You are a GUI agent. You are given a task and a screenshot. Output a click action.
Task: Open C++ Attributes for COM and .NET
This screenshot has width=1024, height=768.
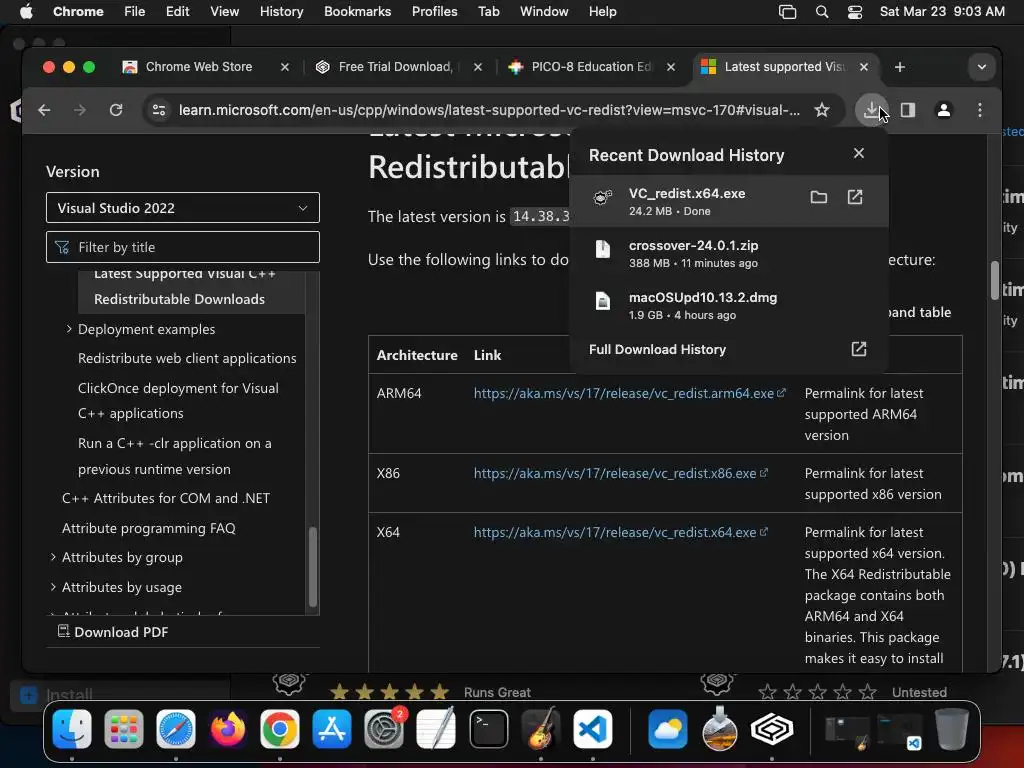[x=166, y=498]
